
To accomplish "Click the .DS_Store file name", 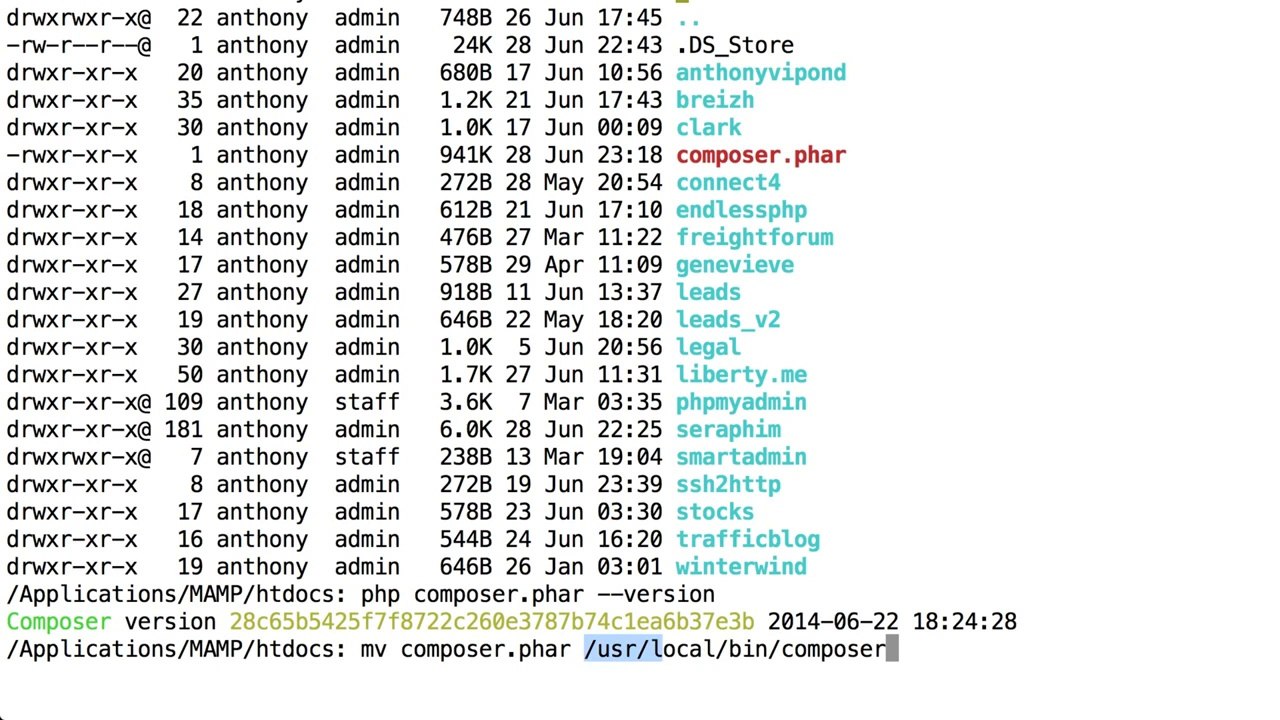I will click(x=735, y=46).
